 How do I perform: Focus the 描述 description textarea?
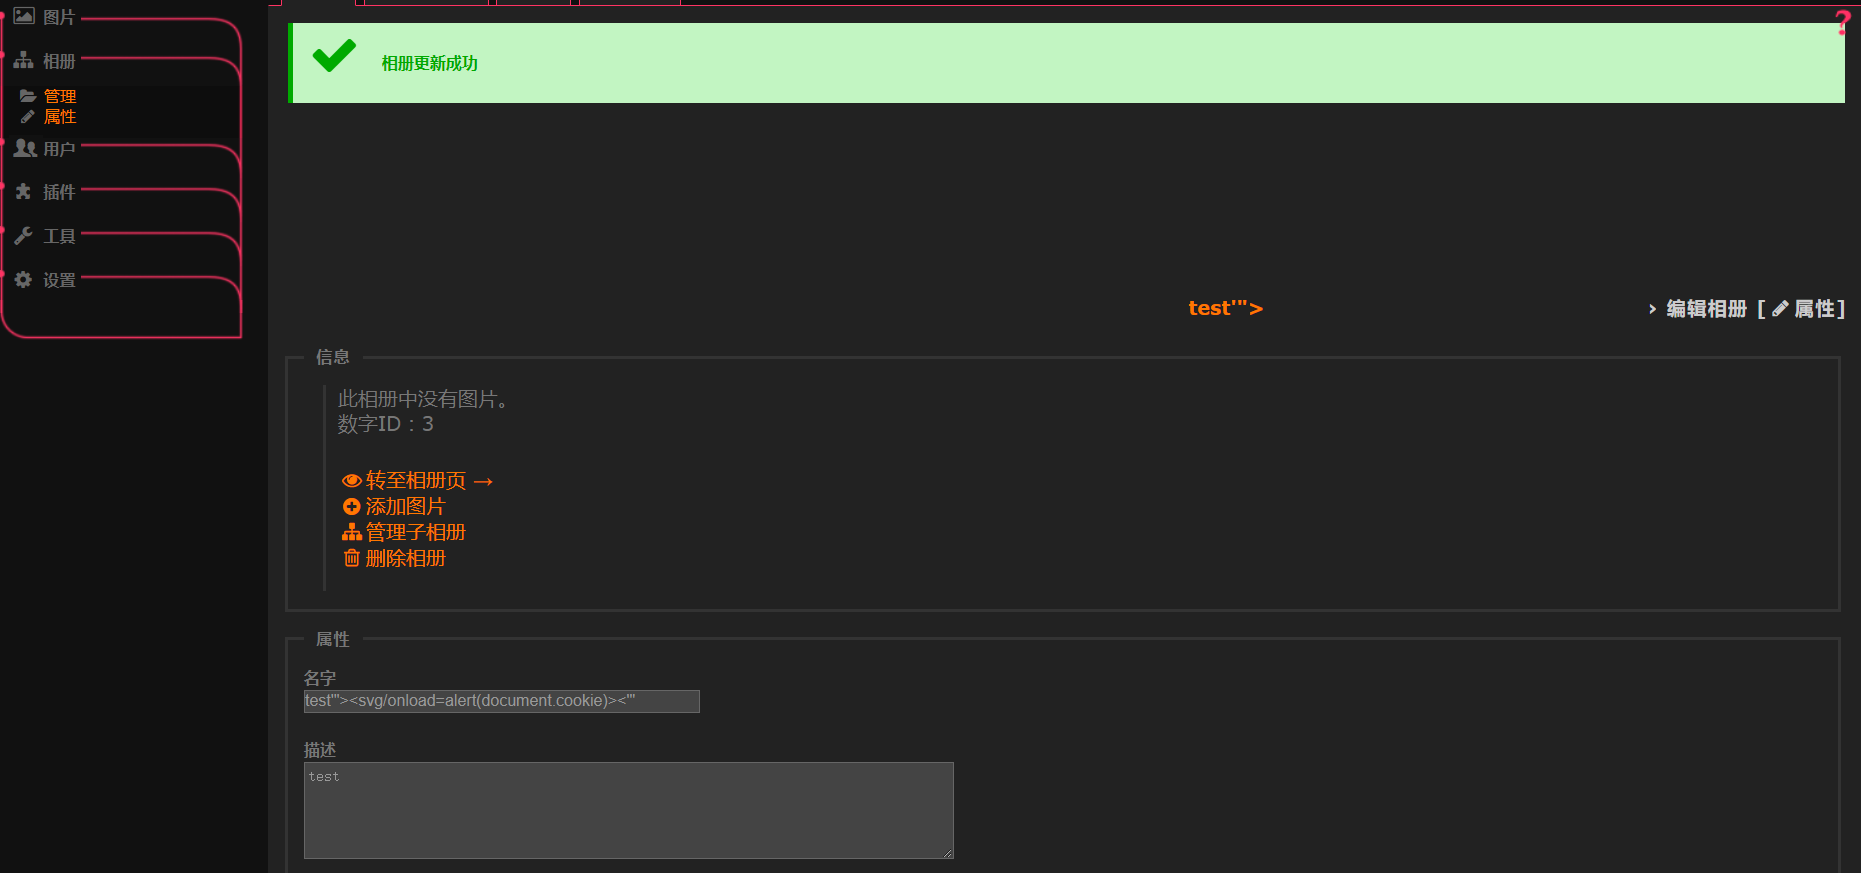coord(629,811)
